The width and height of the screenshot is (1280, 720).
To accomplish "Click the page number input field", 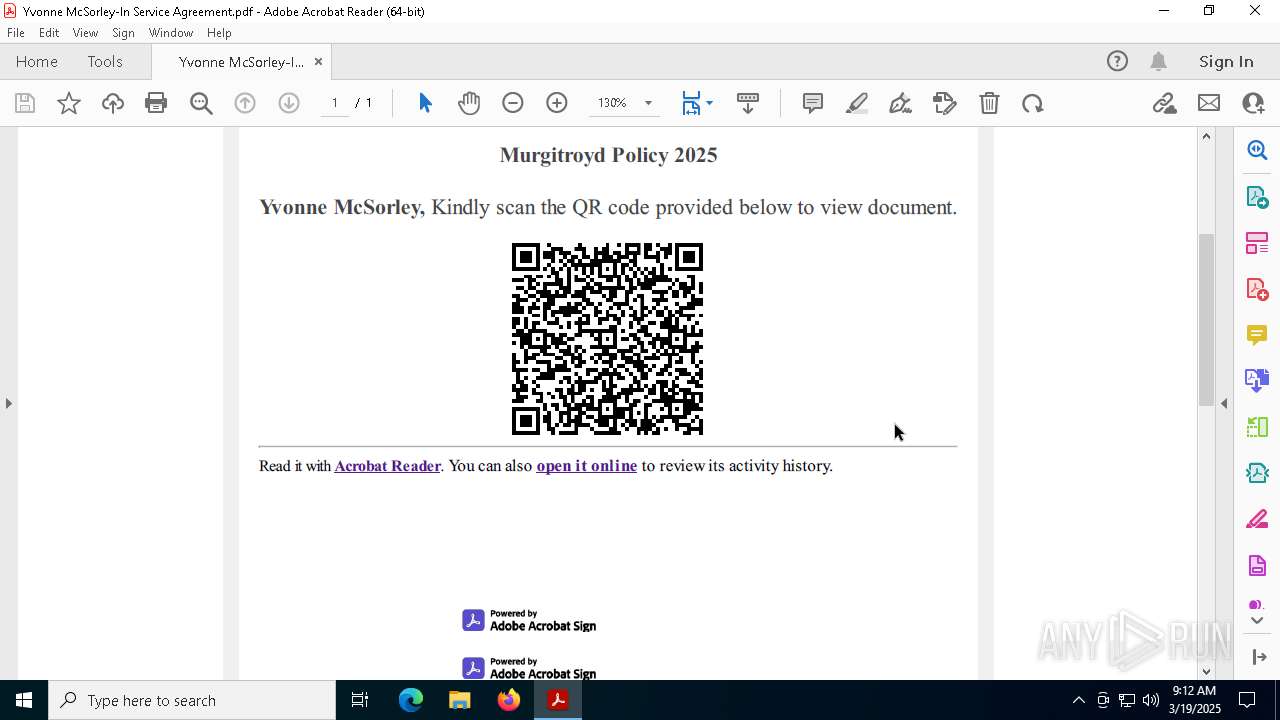I will click(335, 103).
